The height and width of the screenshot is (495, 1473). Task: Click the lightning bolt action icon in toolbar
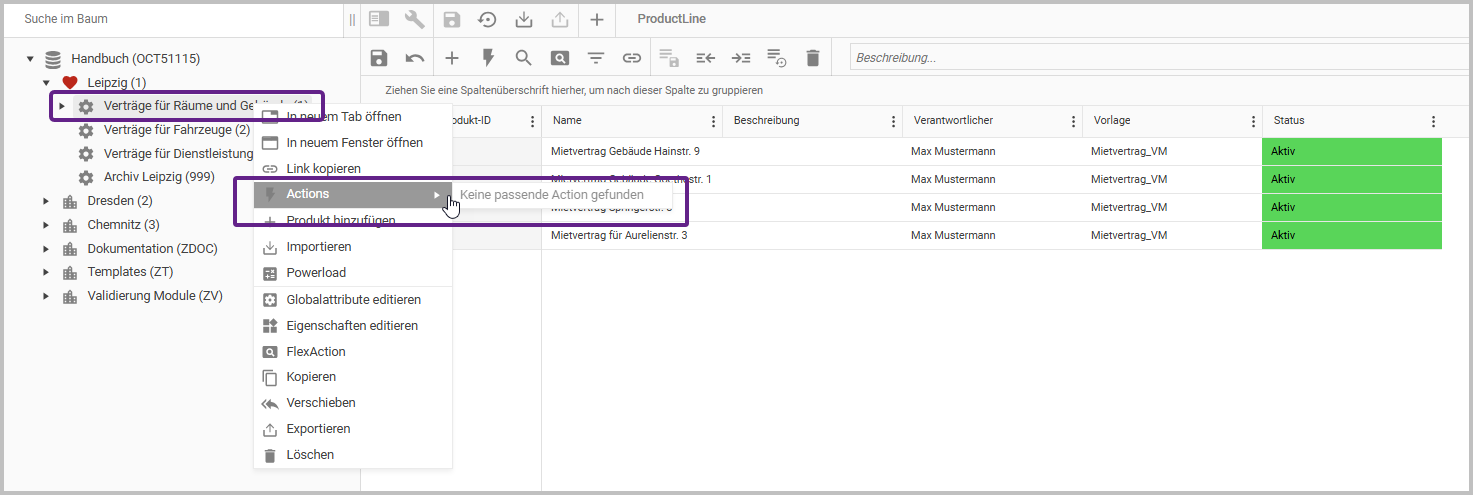click(488, 58)
